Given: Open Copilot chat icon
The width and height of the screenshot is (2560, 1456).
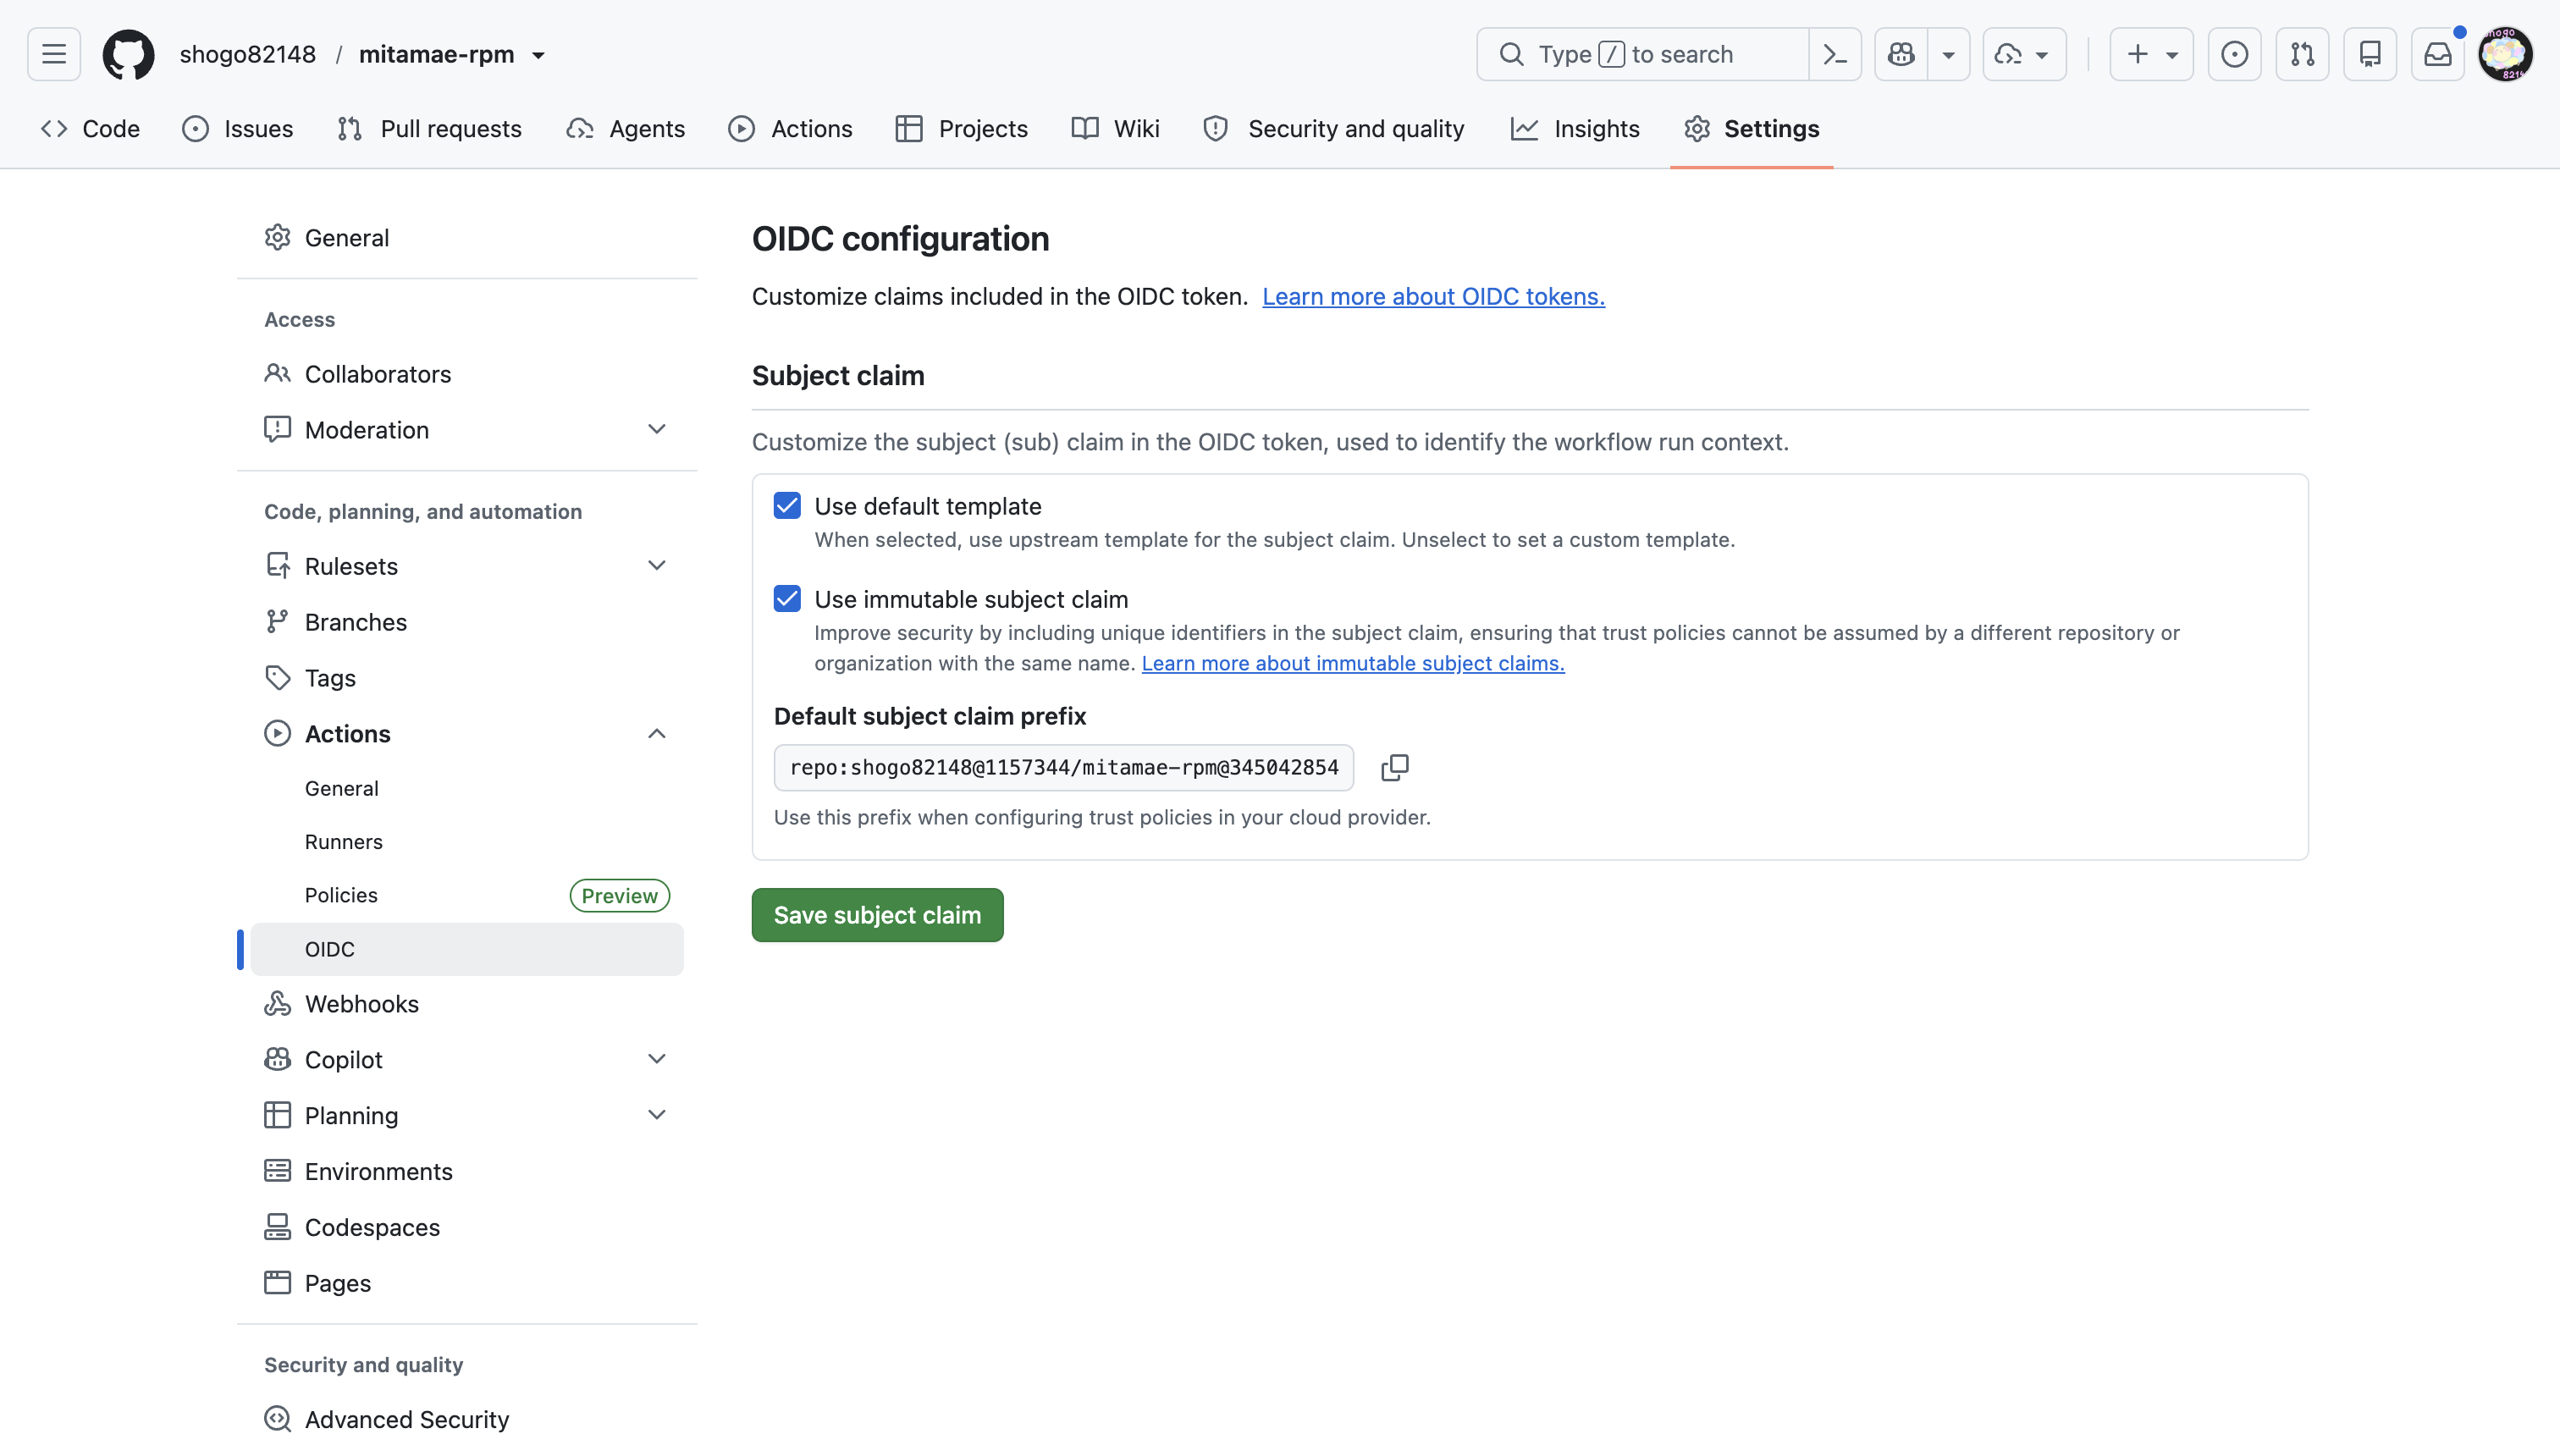Looking at the screenshot, I should 1901,54.
